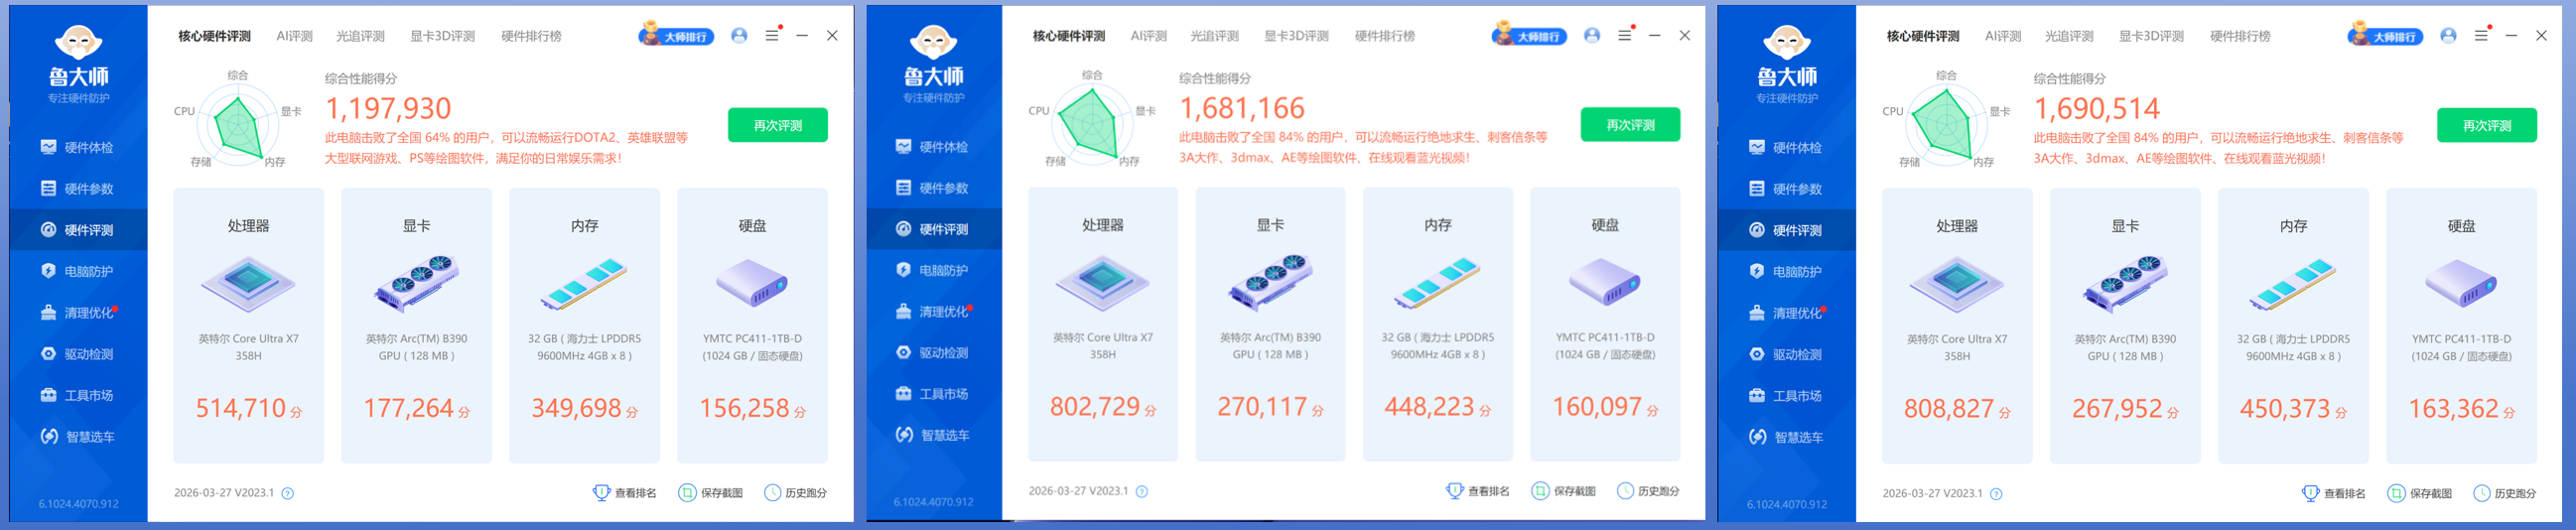Click radar chart in the 1,197,930 window
This screenshot has width=2576, height=530.
(x=238, y=125)
